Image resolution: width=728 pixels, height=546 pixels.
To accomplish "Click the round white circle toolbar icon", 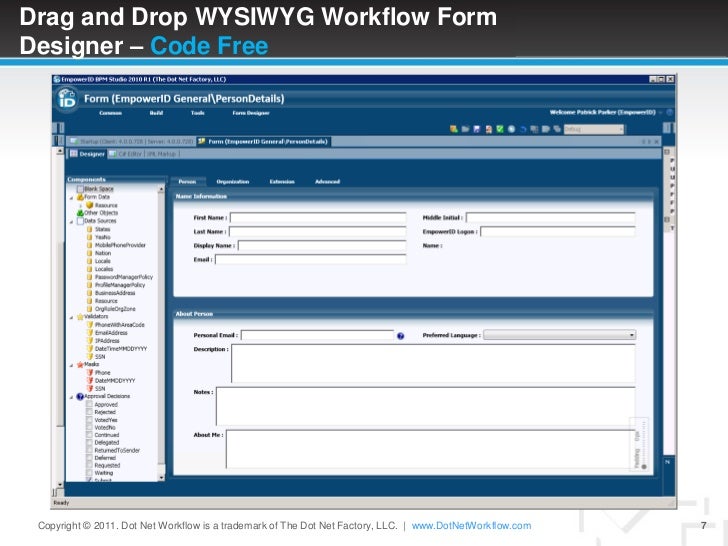I will (x=512, y=129).
